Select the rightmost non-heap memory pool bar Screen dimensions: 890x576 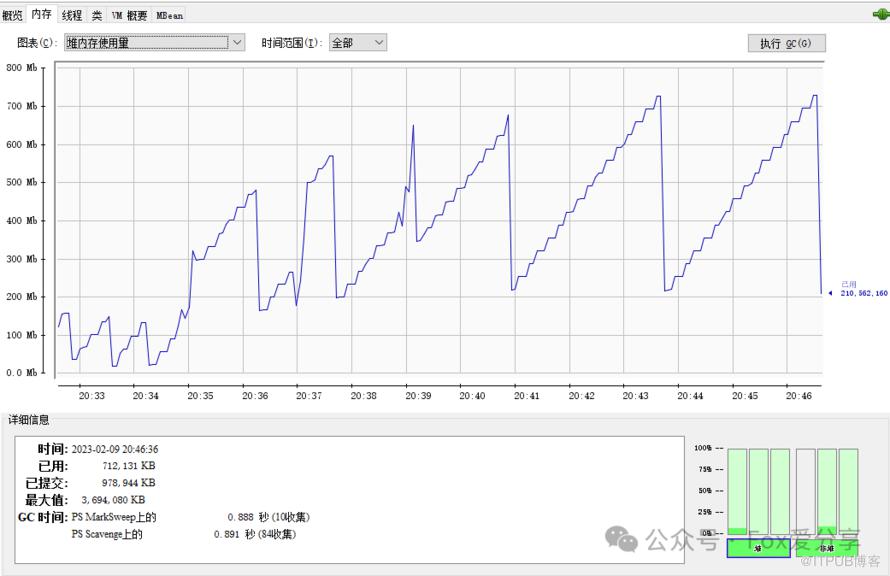[x=848, y=491]
